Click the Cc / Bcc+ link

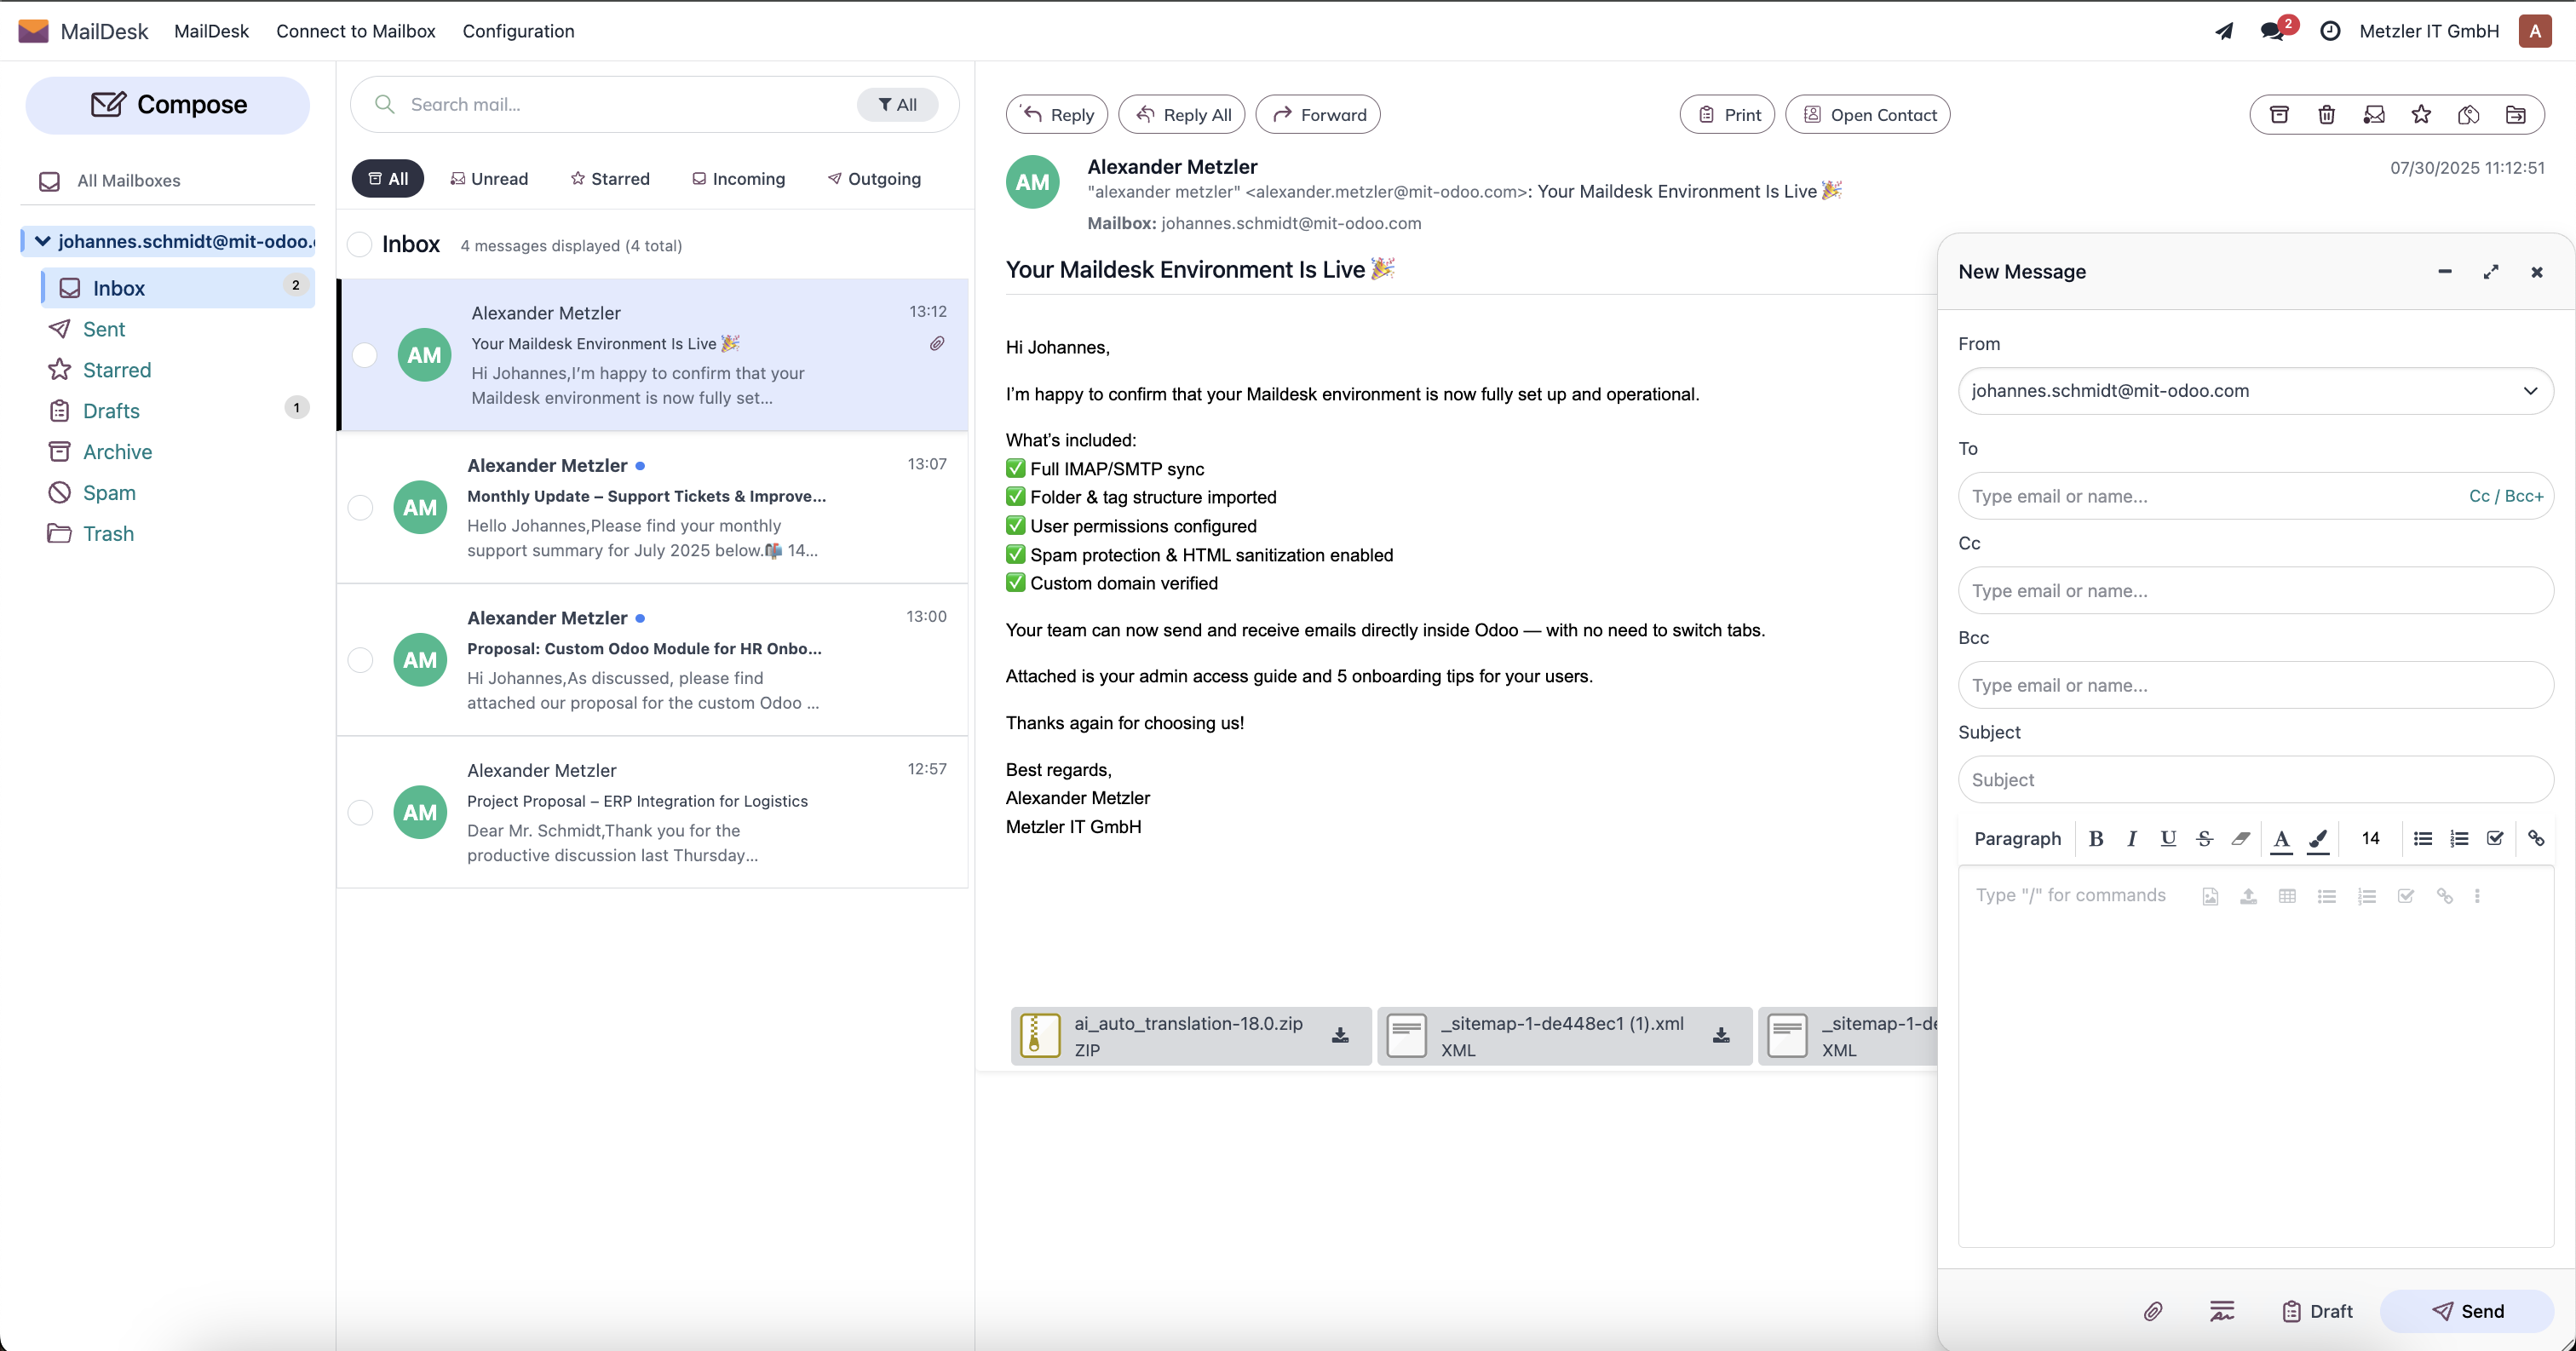2505,496
